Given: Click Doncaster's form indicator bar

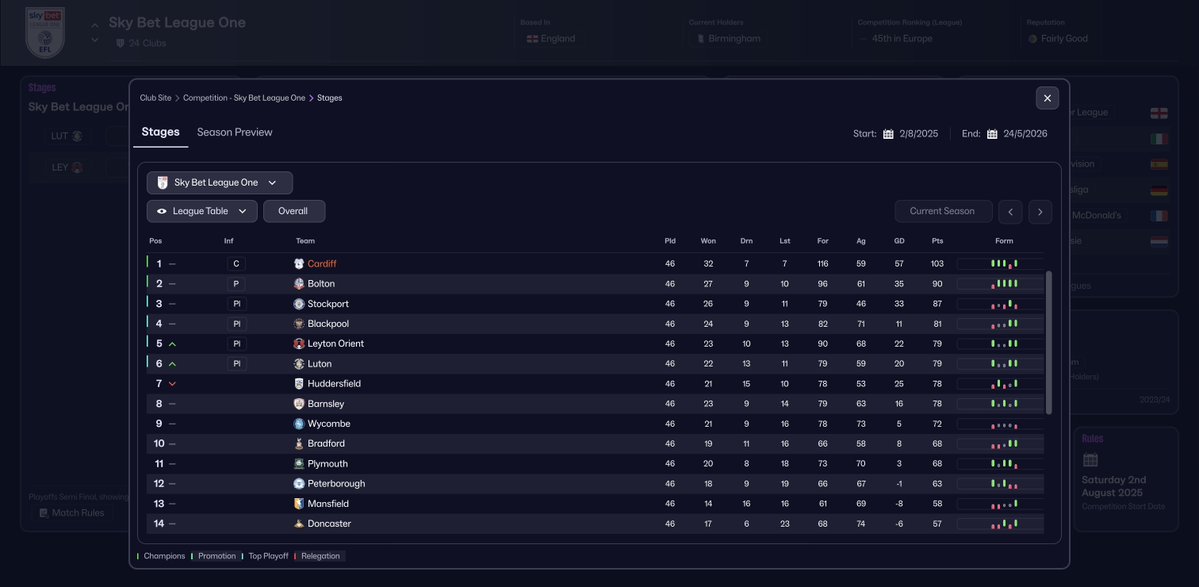Looking at the screenshot, I should tap(999, 524).
